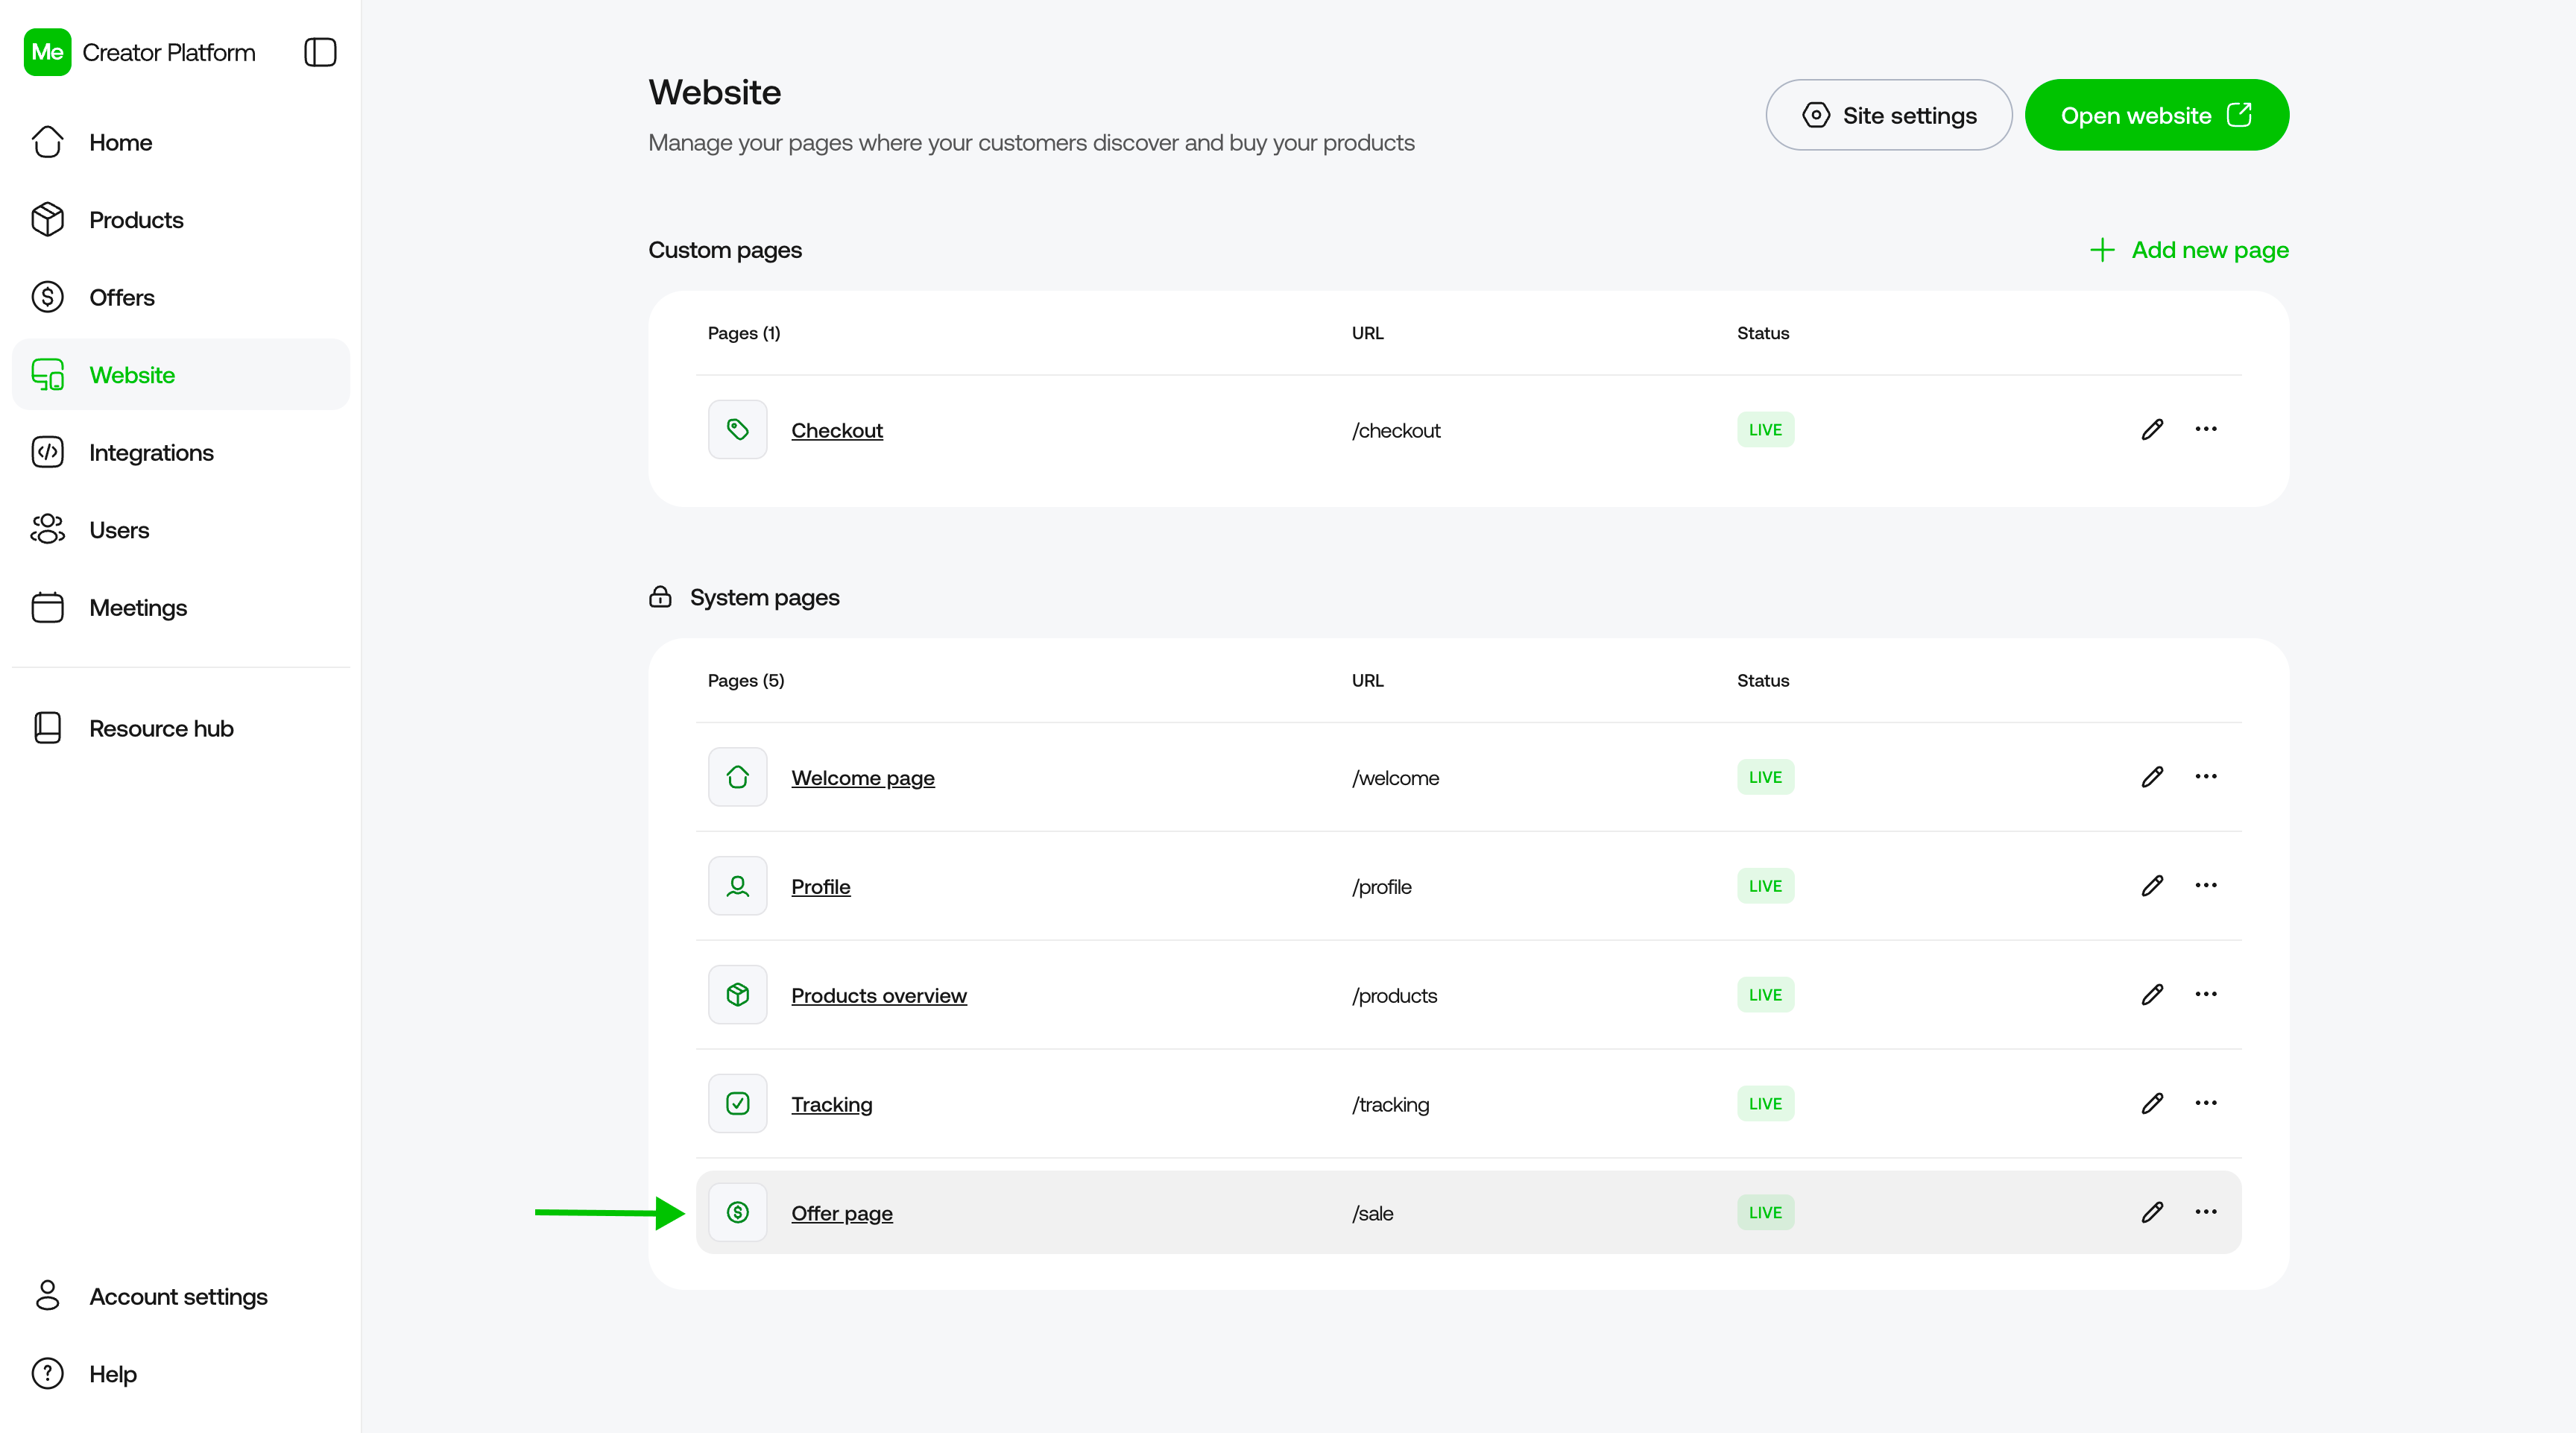The width and height of the screenshot is (2576, 1433).
Task: Click the /welcome URL text
Action: point(1395,777)
